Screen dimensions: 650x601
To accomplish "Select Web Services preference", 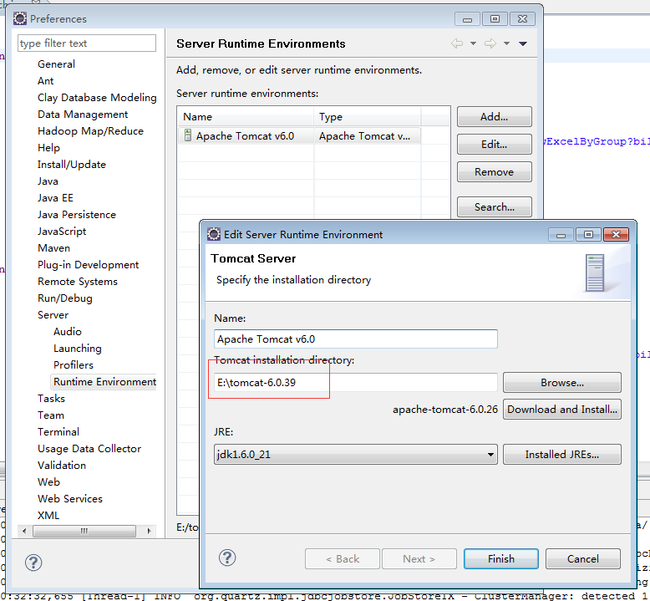I will 70,499.
